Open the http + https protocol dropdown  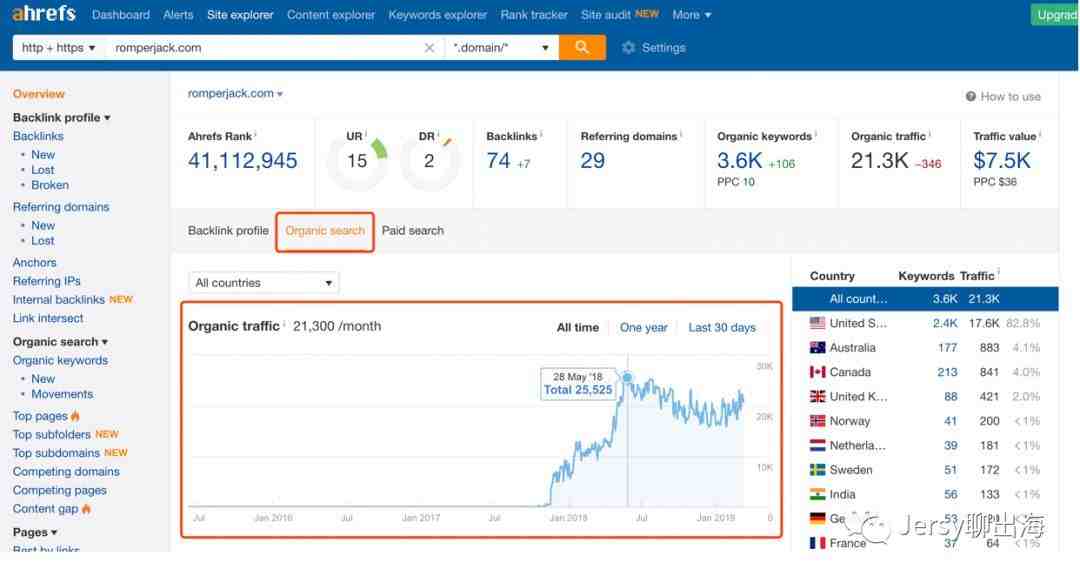click(59, 48)
